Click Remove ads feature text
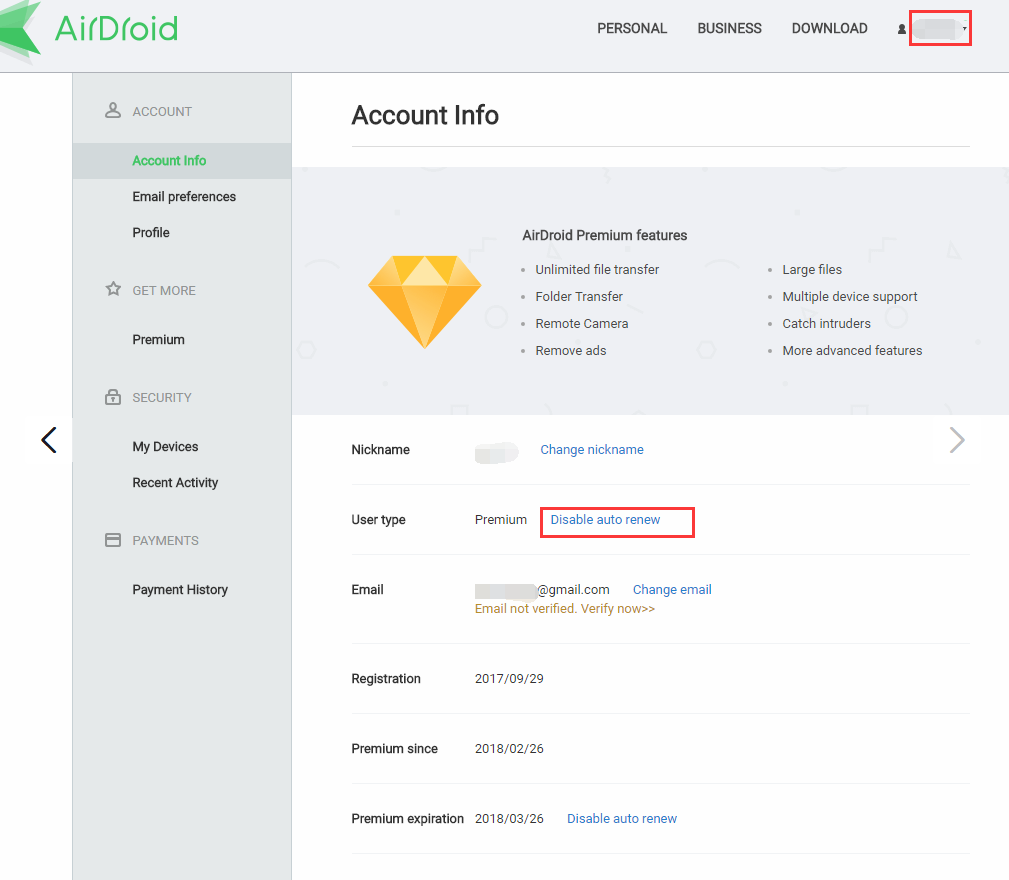The image size is (1009, 880). 571,350
